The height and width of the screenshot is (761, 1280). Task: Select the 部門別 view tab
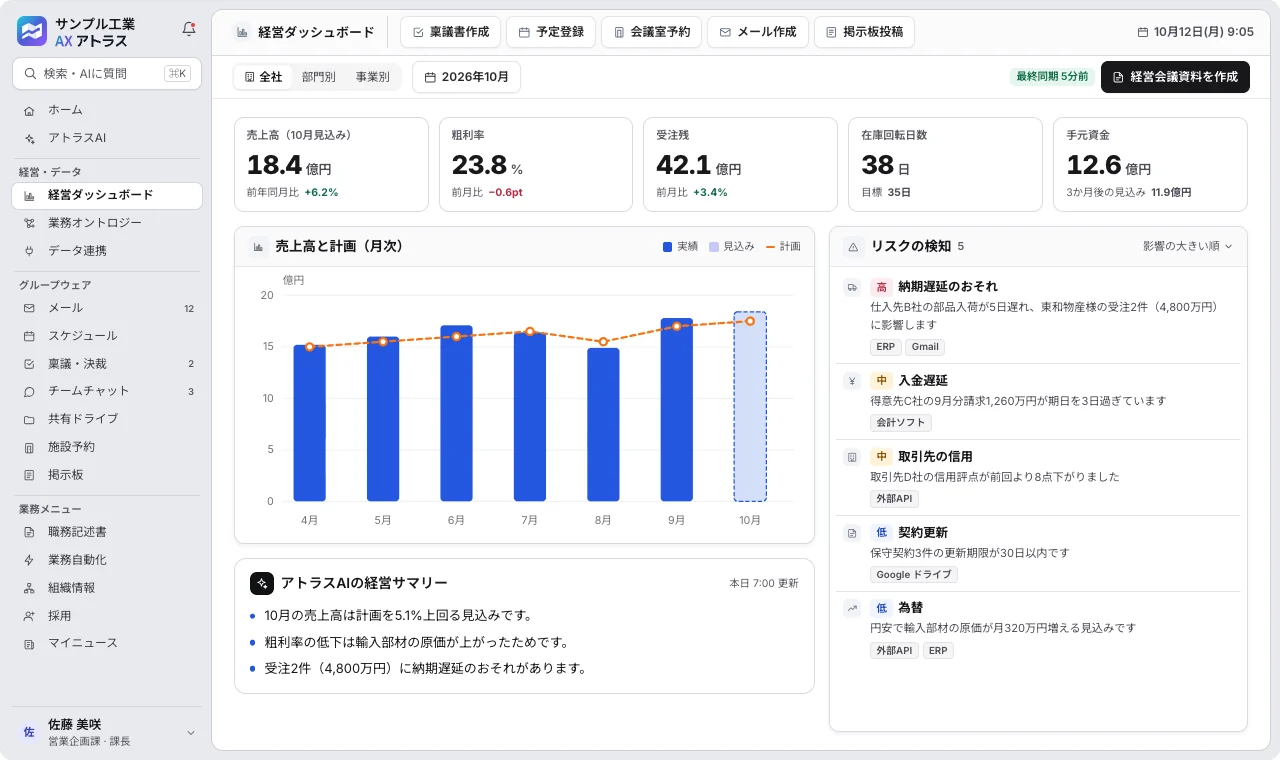[319, 77]
